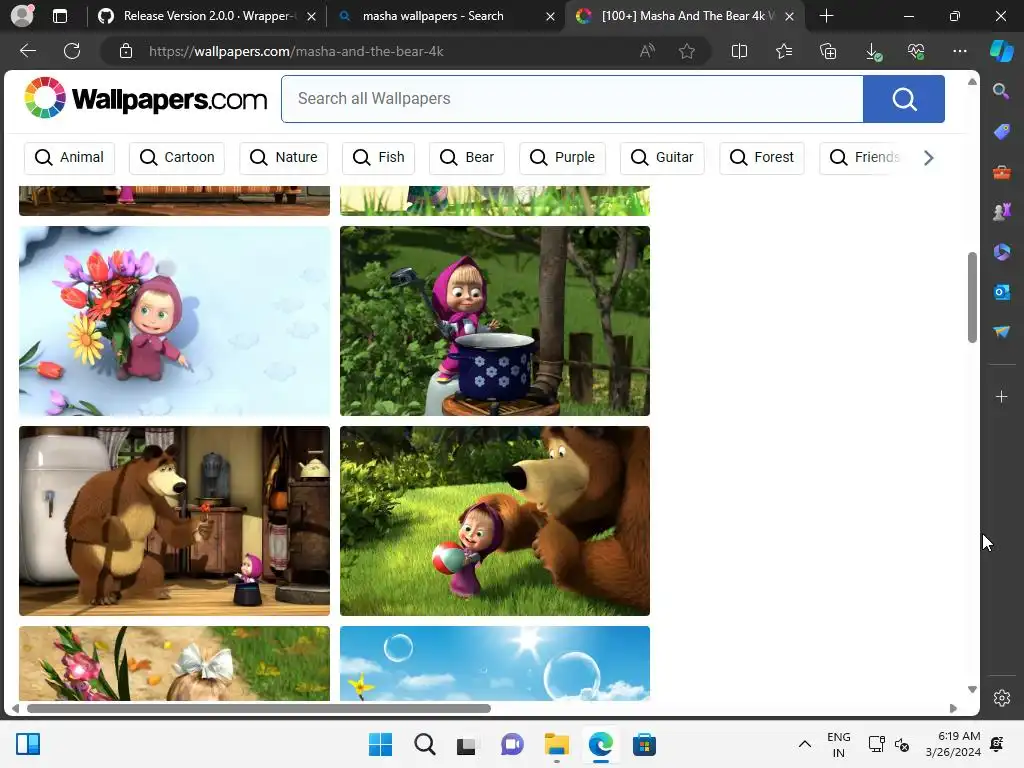Image resolution: width=1024 pixels, height=768 pixels.
Task: Open Windows Widgets panel
Action: tap(28, 744)
